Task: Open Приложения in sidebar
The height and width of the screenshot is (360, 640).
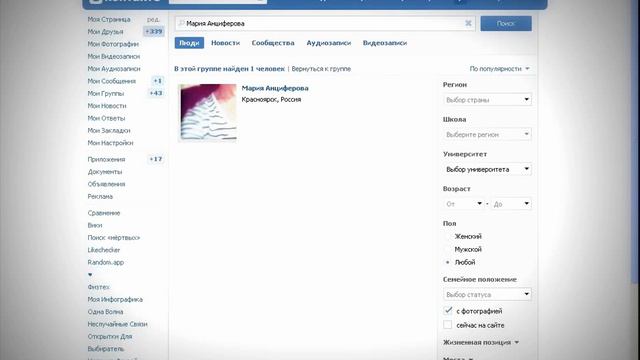Action: (106, 159)
